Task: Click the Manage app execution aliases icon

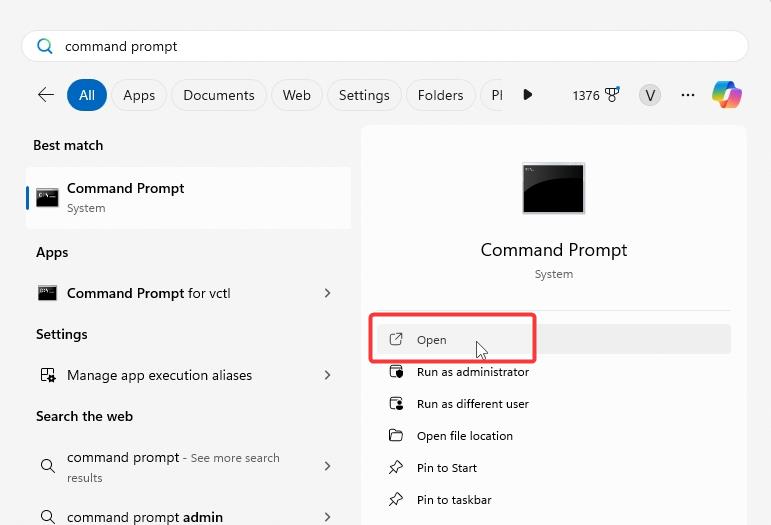Action: pos(48,375)
